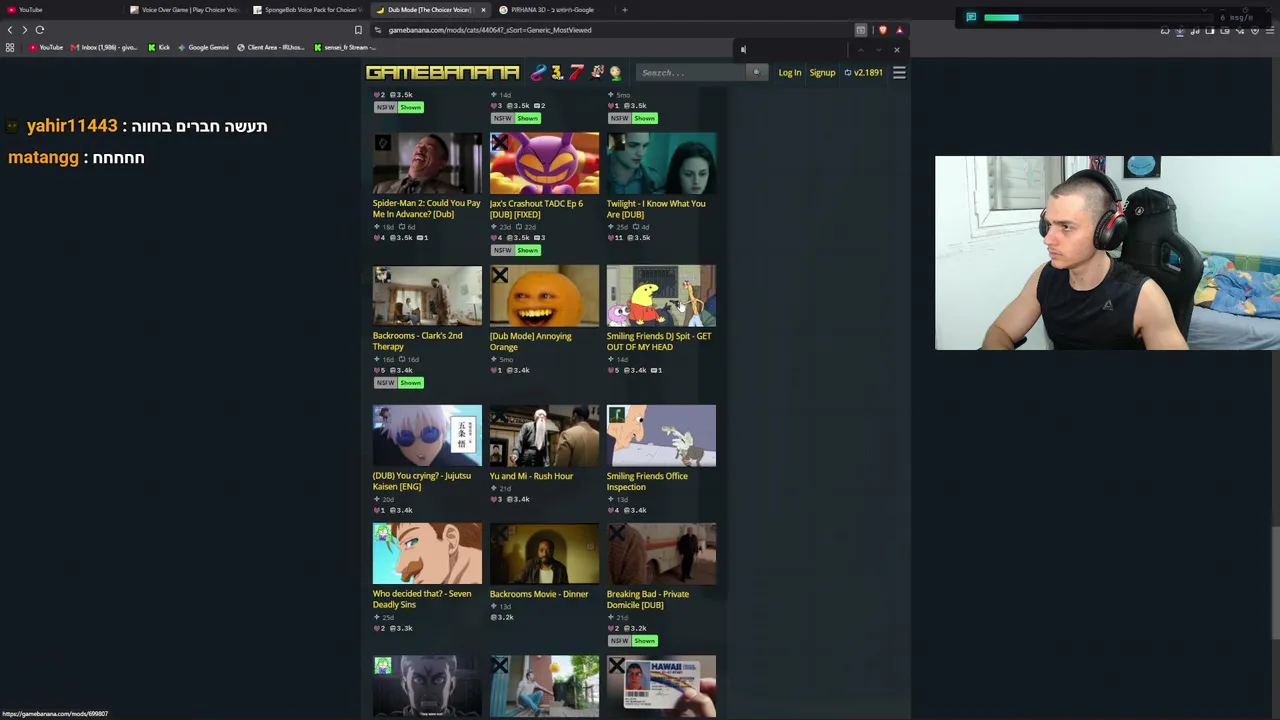
Task: Focus the GameBanana search field
Action: coord(692,72)
